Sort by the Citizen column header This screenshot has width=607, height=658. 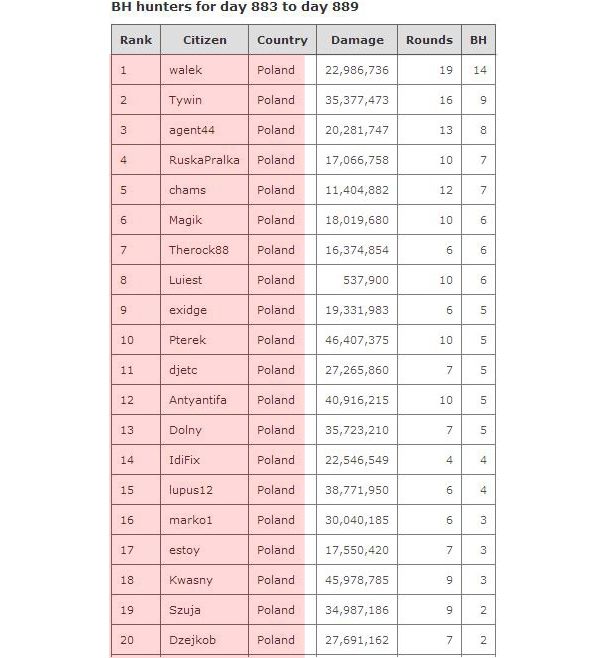click(x=205, y=40)
